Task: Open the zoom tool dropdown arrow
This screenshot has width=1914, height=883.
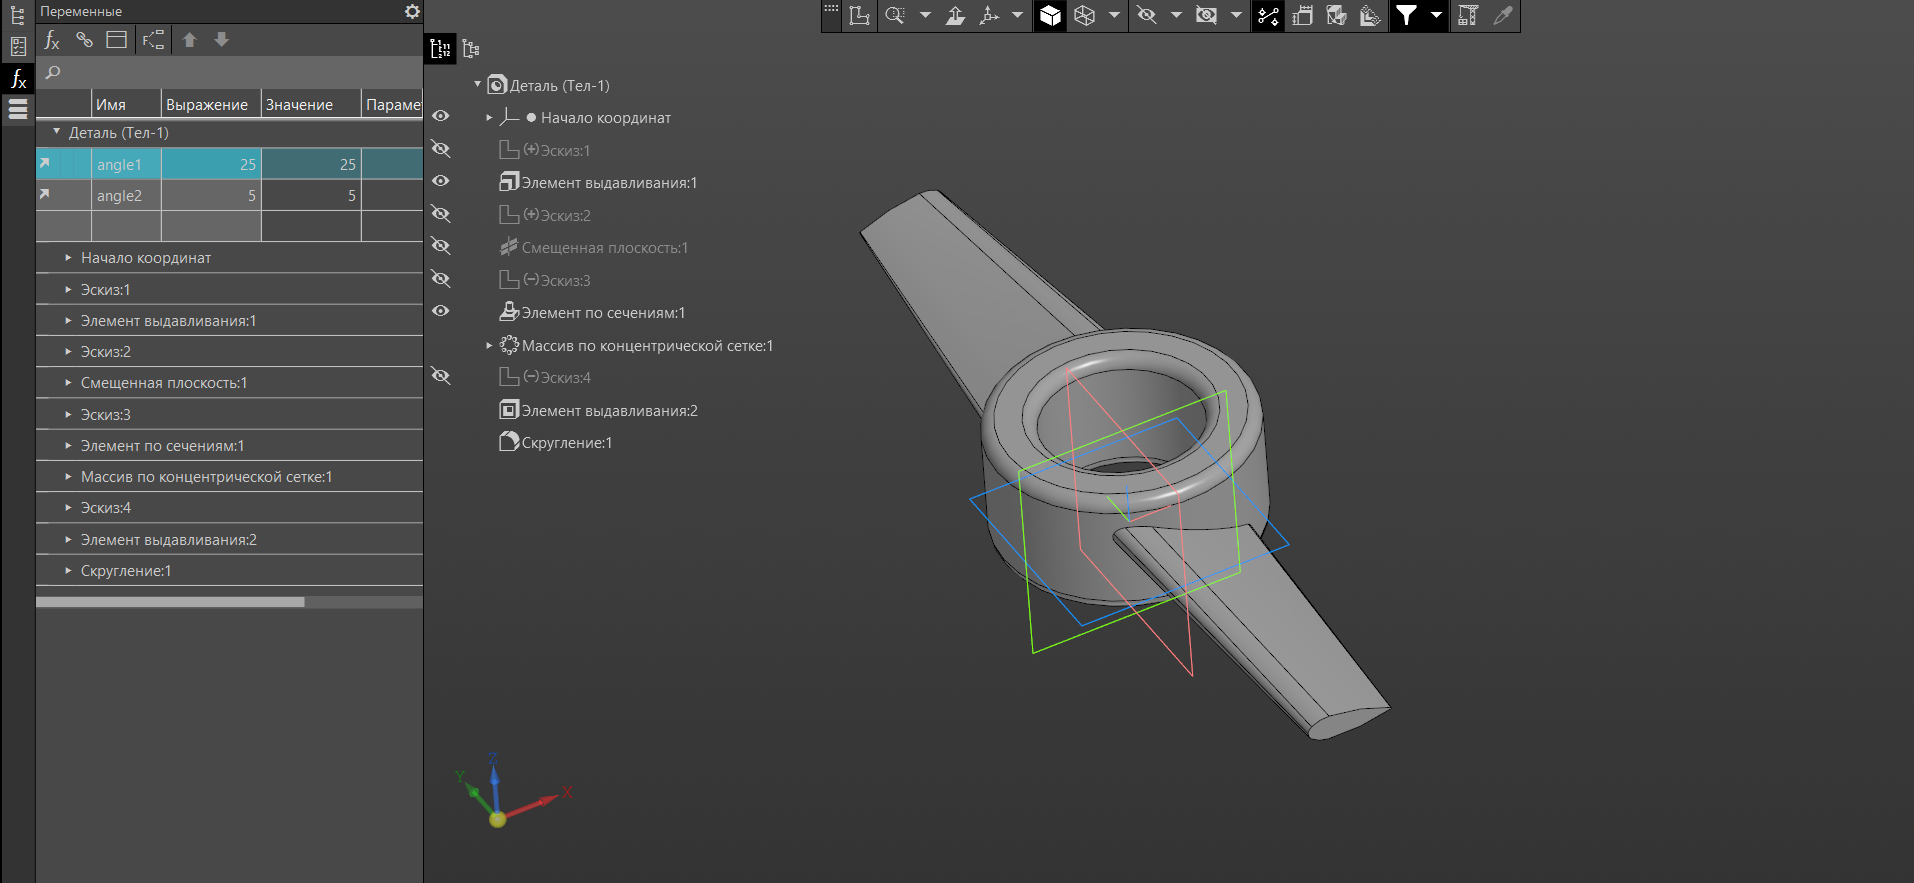Action: [x=925, y=15]
